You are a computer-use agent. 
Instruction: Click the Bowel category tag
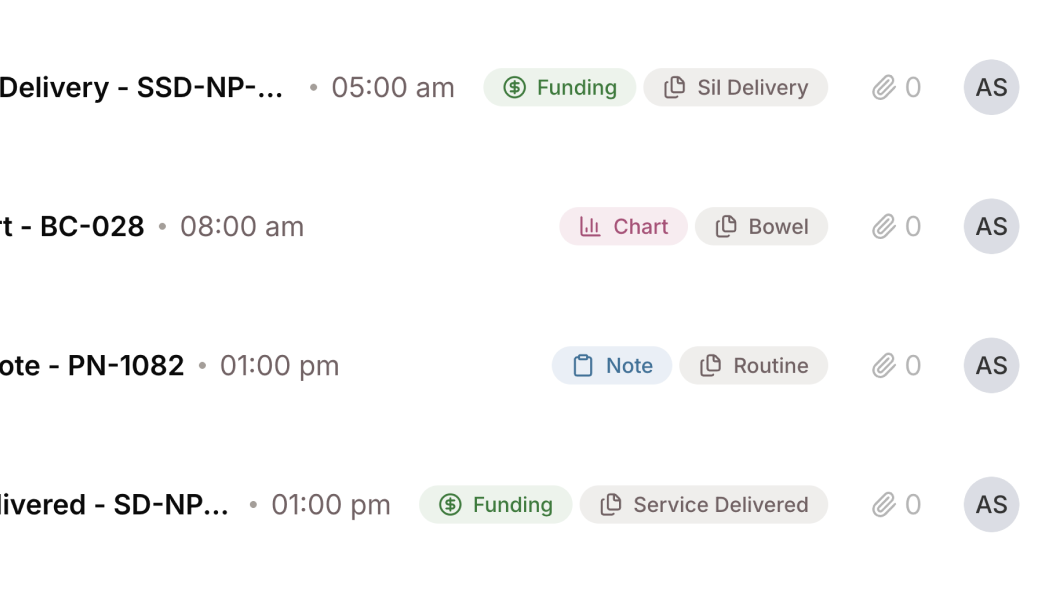761,227
